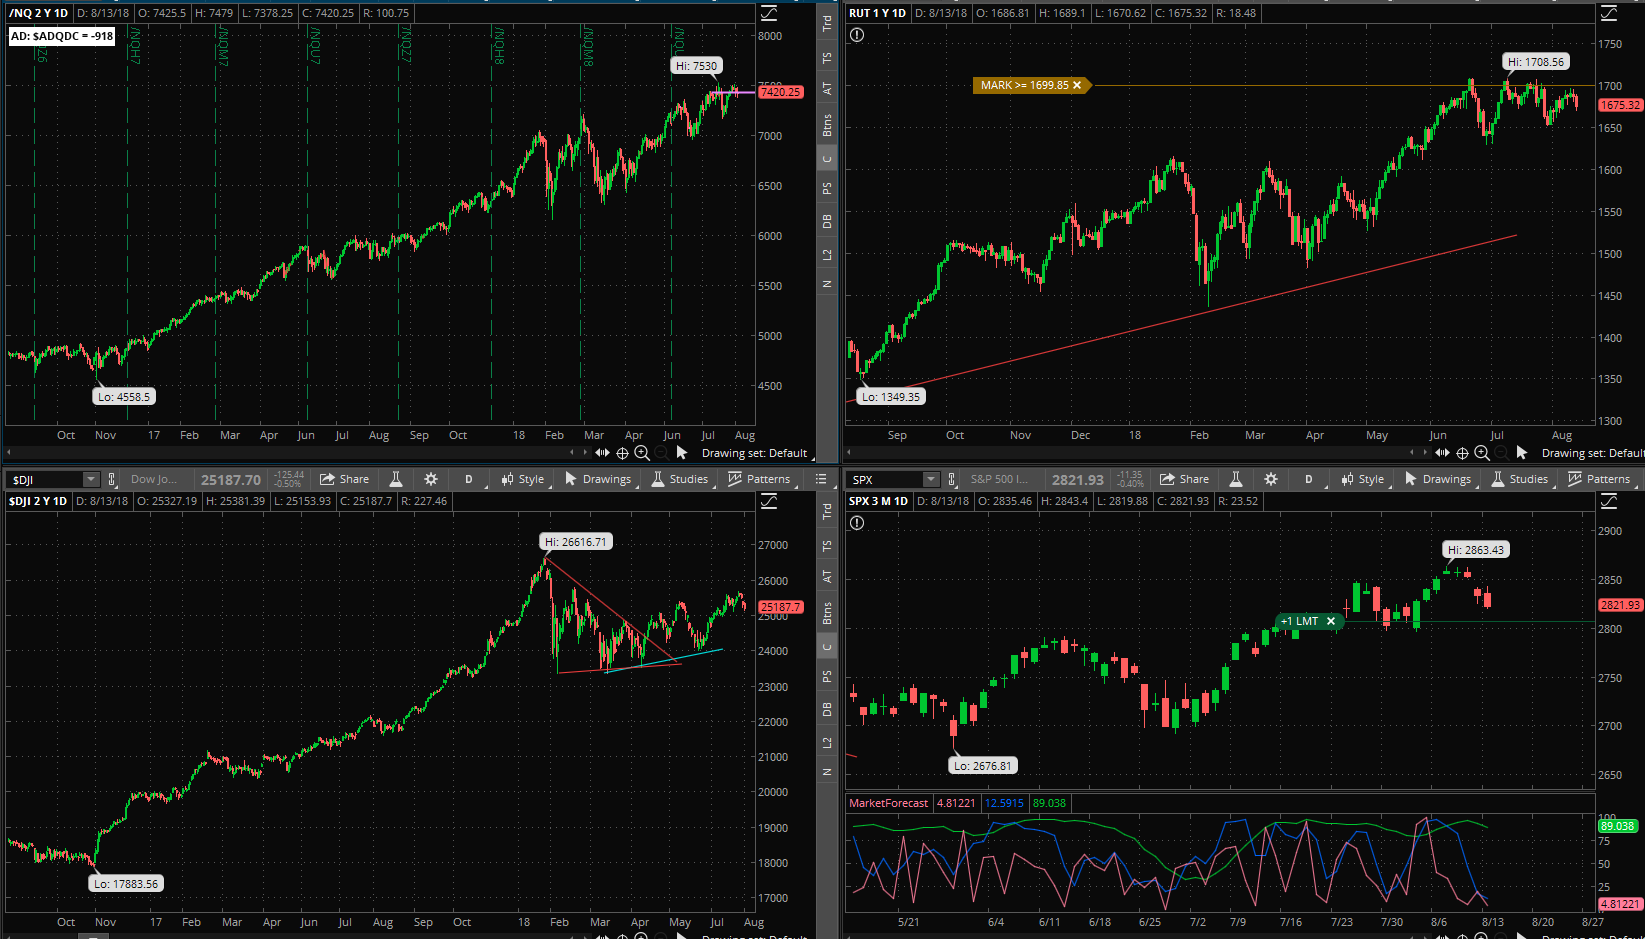Open the N sidebar tab beside $DJI chart
The height and width of the screenshot is (939, 1645).
pos(827,771)
